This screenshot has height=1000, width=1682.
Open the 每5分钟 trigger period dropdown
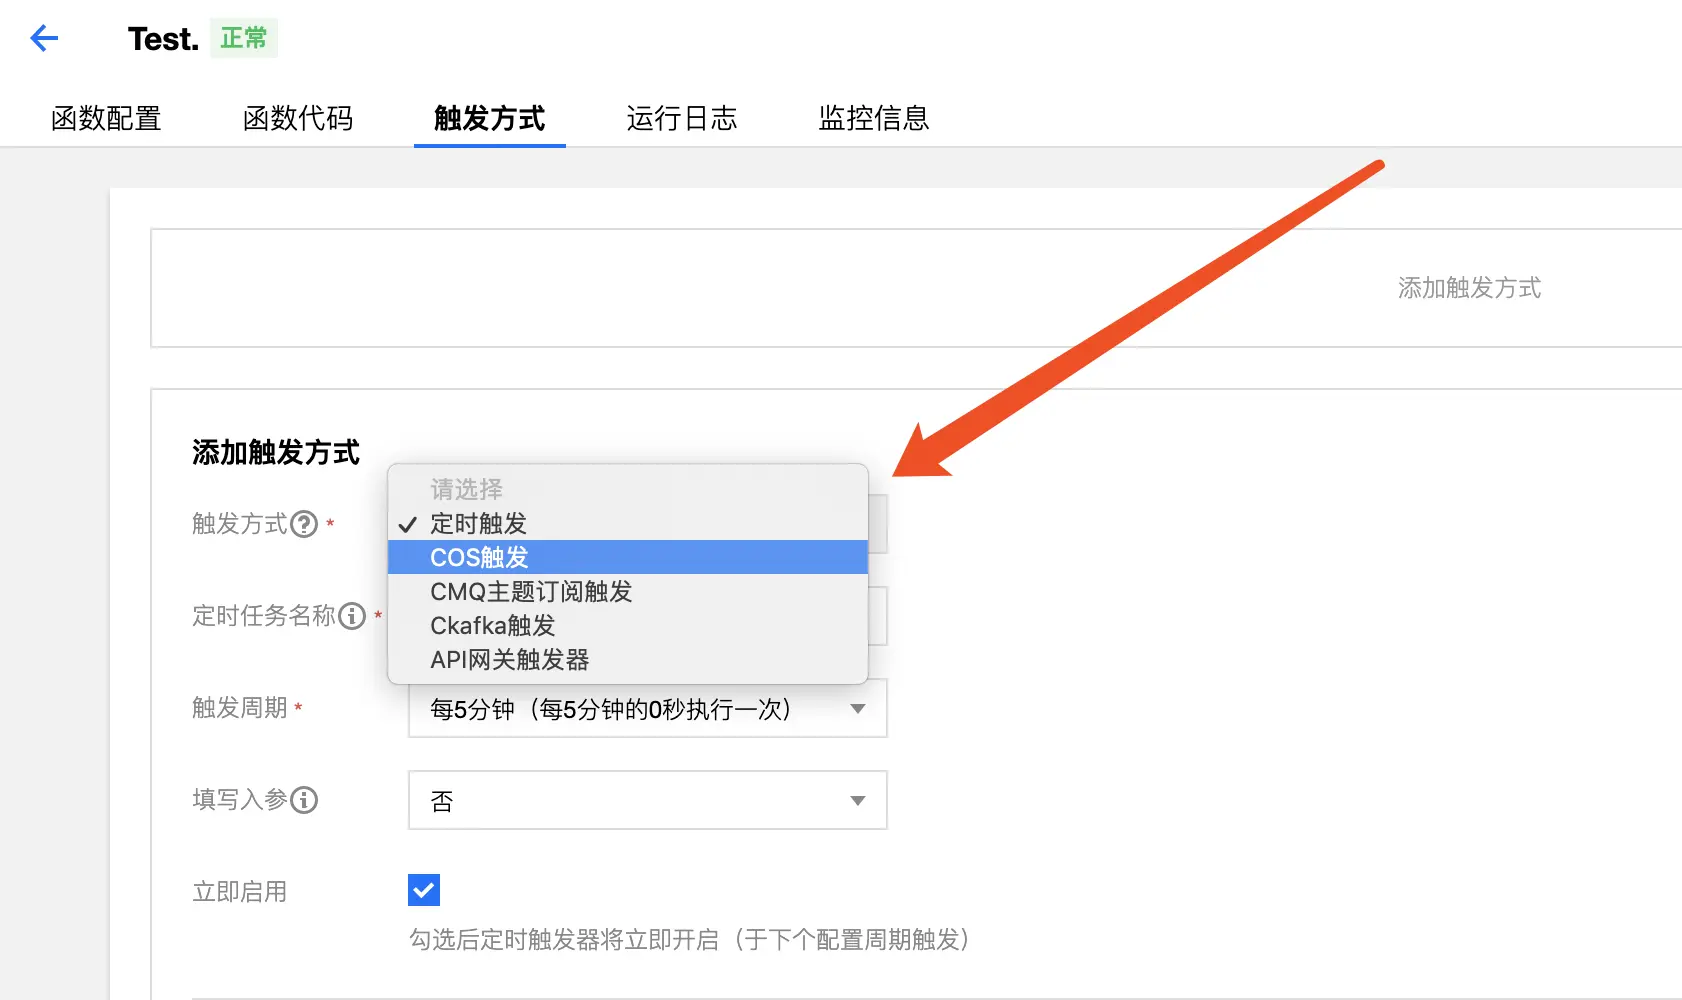tap(647, 708)
